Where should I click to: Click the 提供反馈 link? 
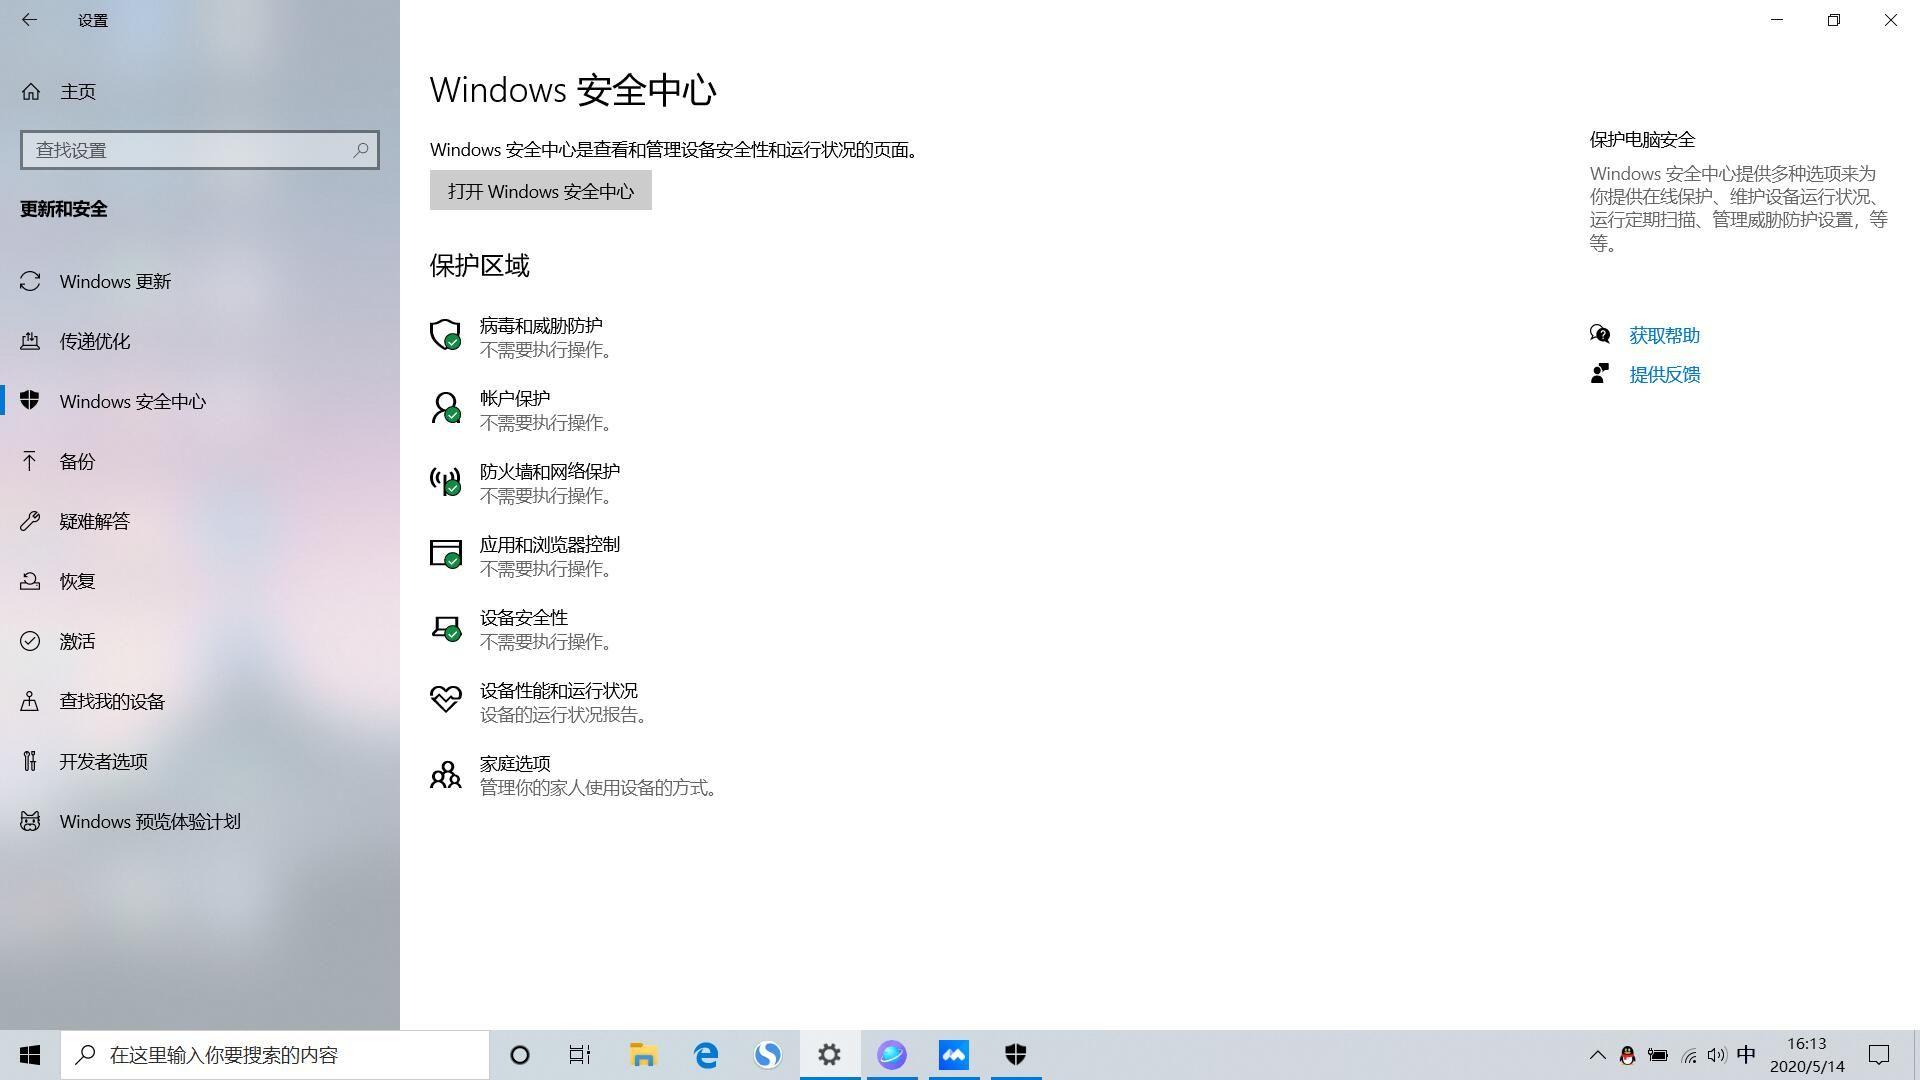(x=1664, y=375)
